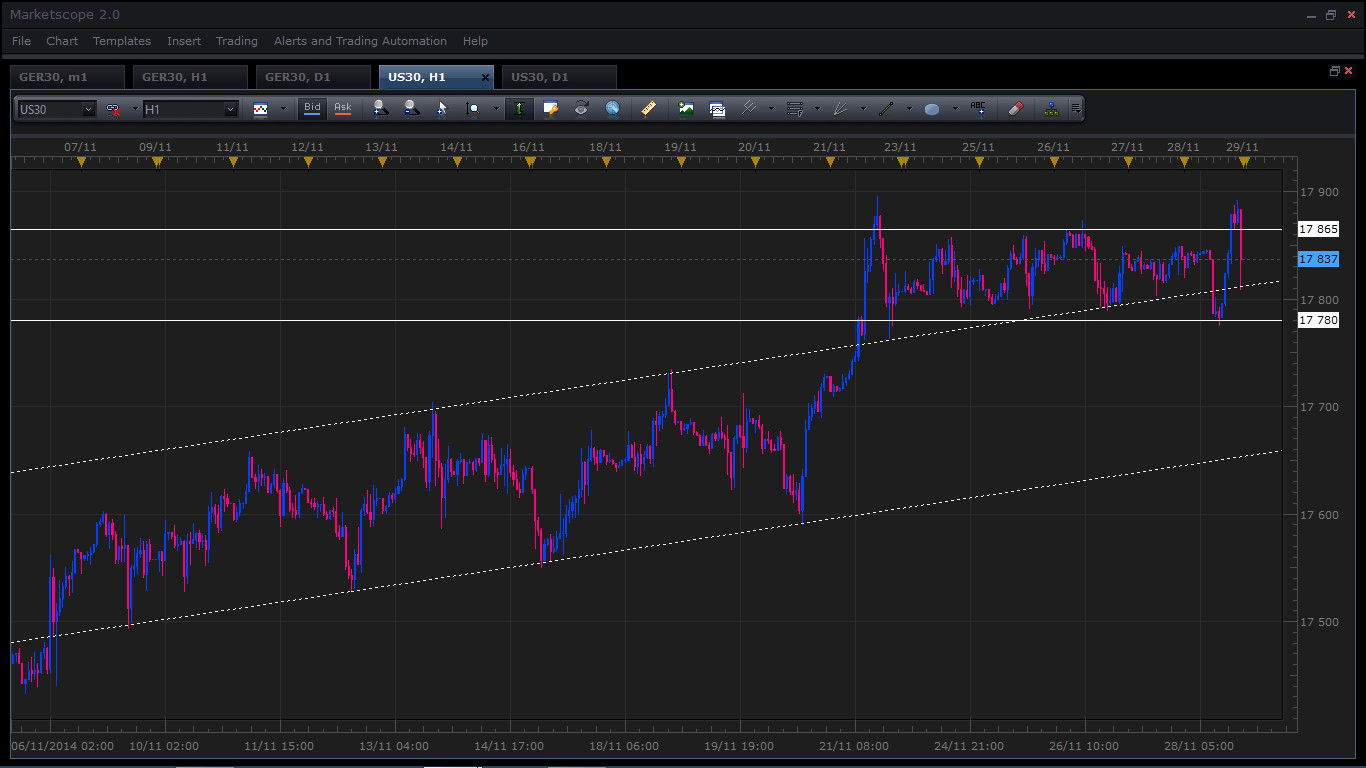Screen dimensions: 1366x768
Task: Open the US30 symbol dropdown
Action: [88, 109]
